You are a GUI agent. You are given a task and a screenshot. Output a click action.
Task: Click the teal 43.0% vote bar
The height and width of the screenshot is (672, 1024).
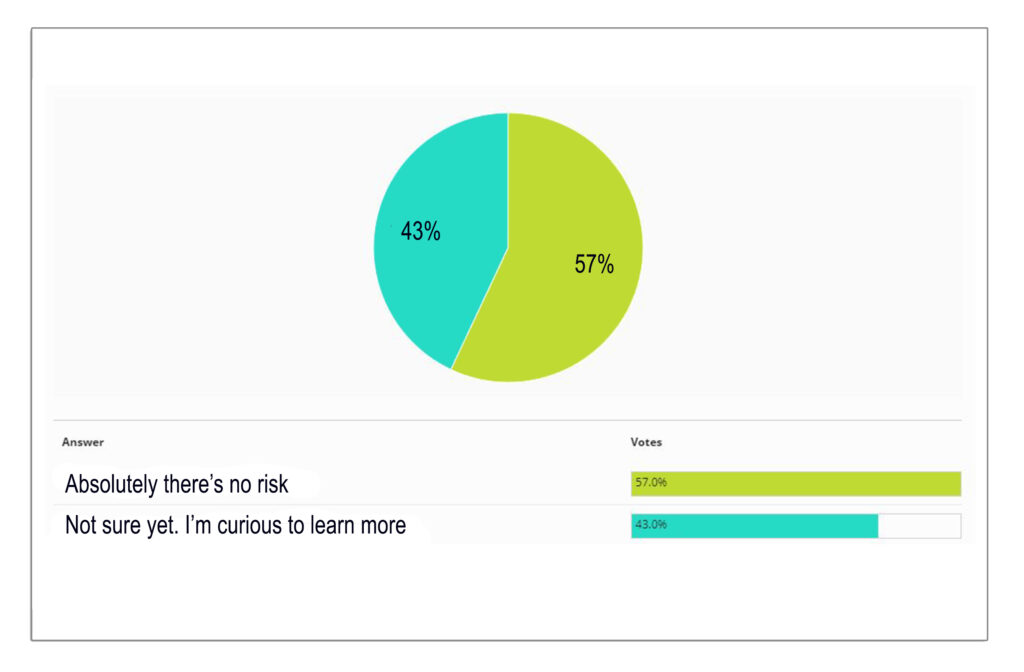click(x=754, y=526)
